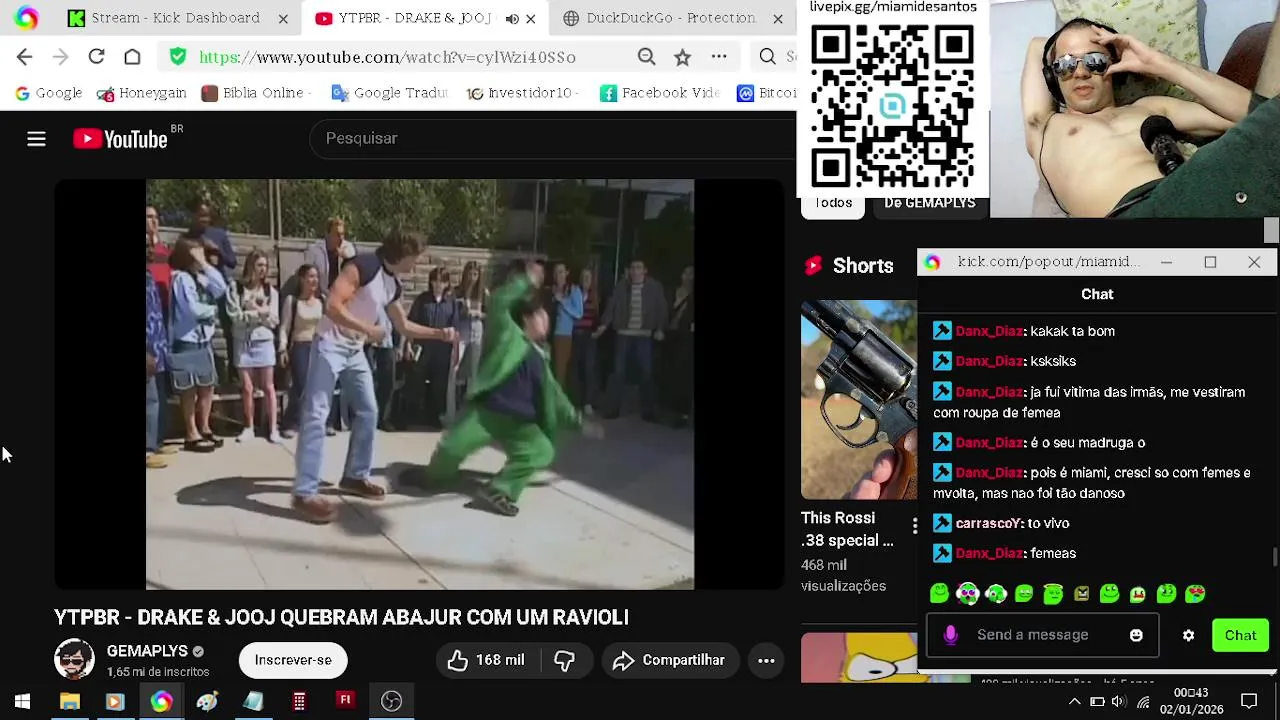Show hidden tray icons chevron
This screenshot has height=720, width=1280.
1073,701
